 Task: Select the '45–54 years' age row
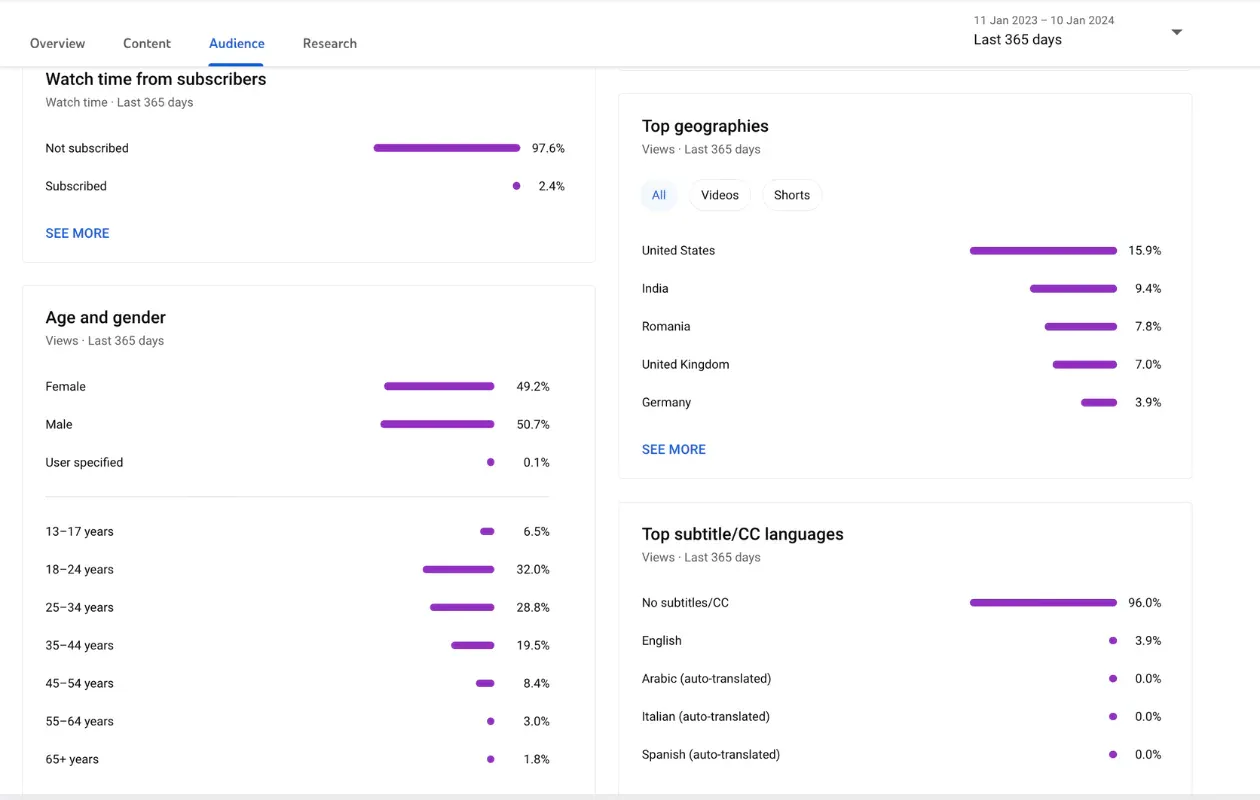click(x=297, y=683)
